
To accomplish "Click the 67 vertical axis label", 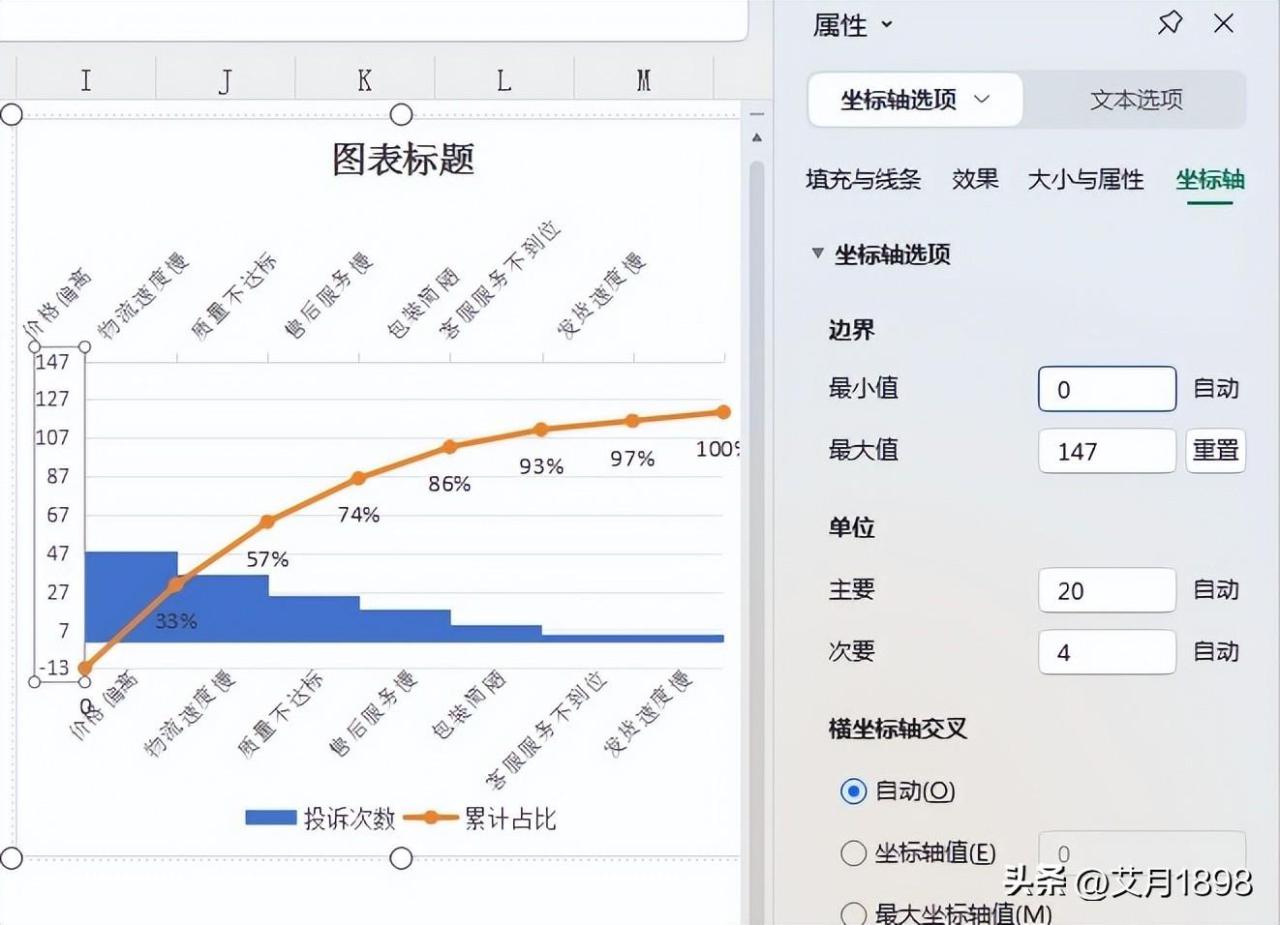I will click(58, 515).
